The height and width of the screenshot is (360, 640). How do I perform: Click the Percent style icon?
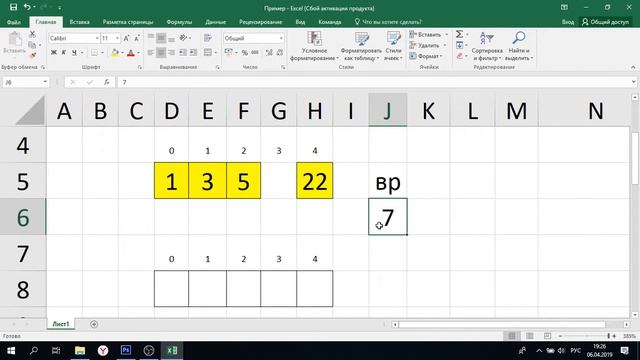point(244,52)
